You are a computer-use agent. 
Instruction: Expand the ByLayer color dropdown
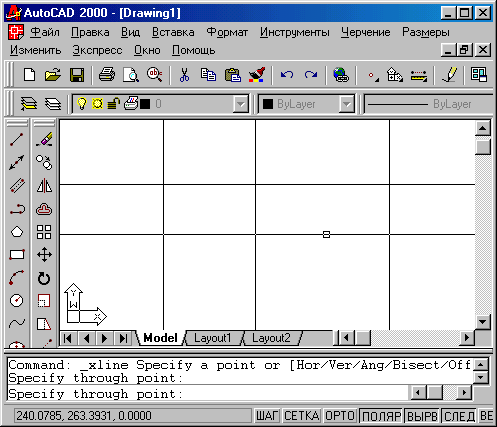(347, 104)
